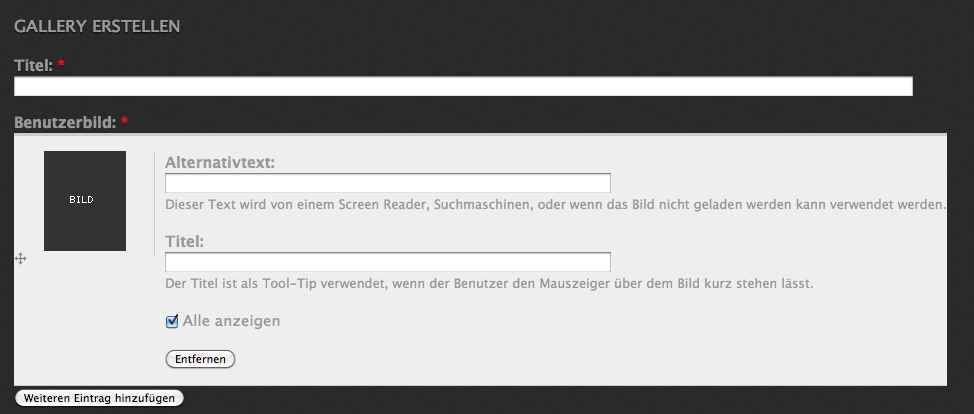Click red asterisk beside Benutzerbild

point(125,123)
